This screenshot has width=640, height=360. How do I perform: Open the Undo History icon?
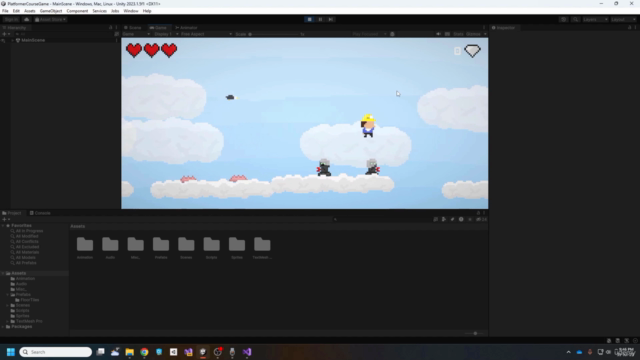tap(563, 19)
